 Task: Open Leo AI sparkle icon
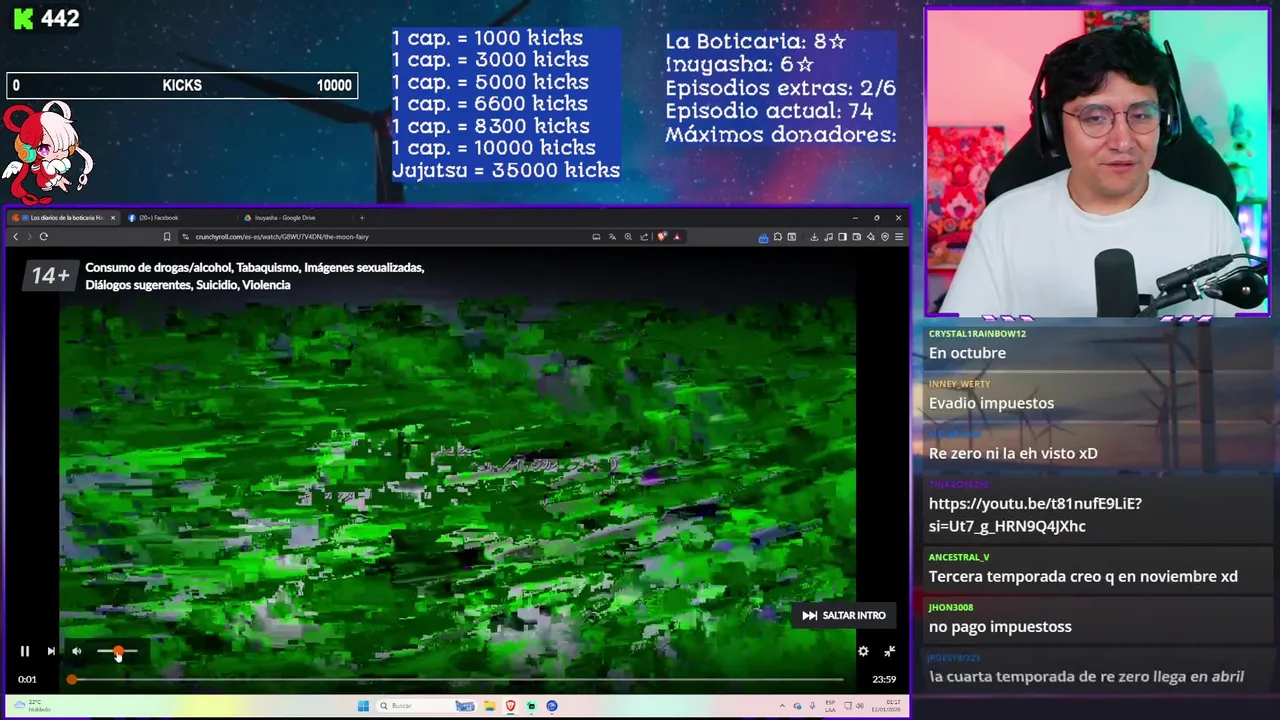click(x=871, y=237)
